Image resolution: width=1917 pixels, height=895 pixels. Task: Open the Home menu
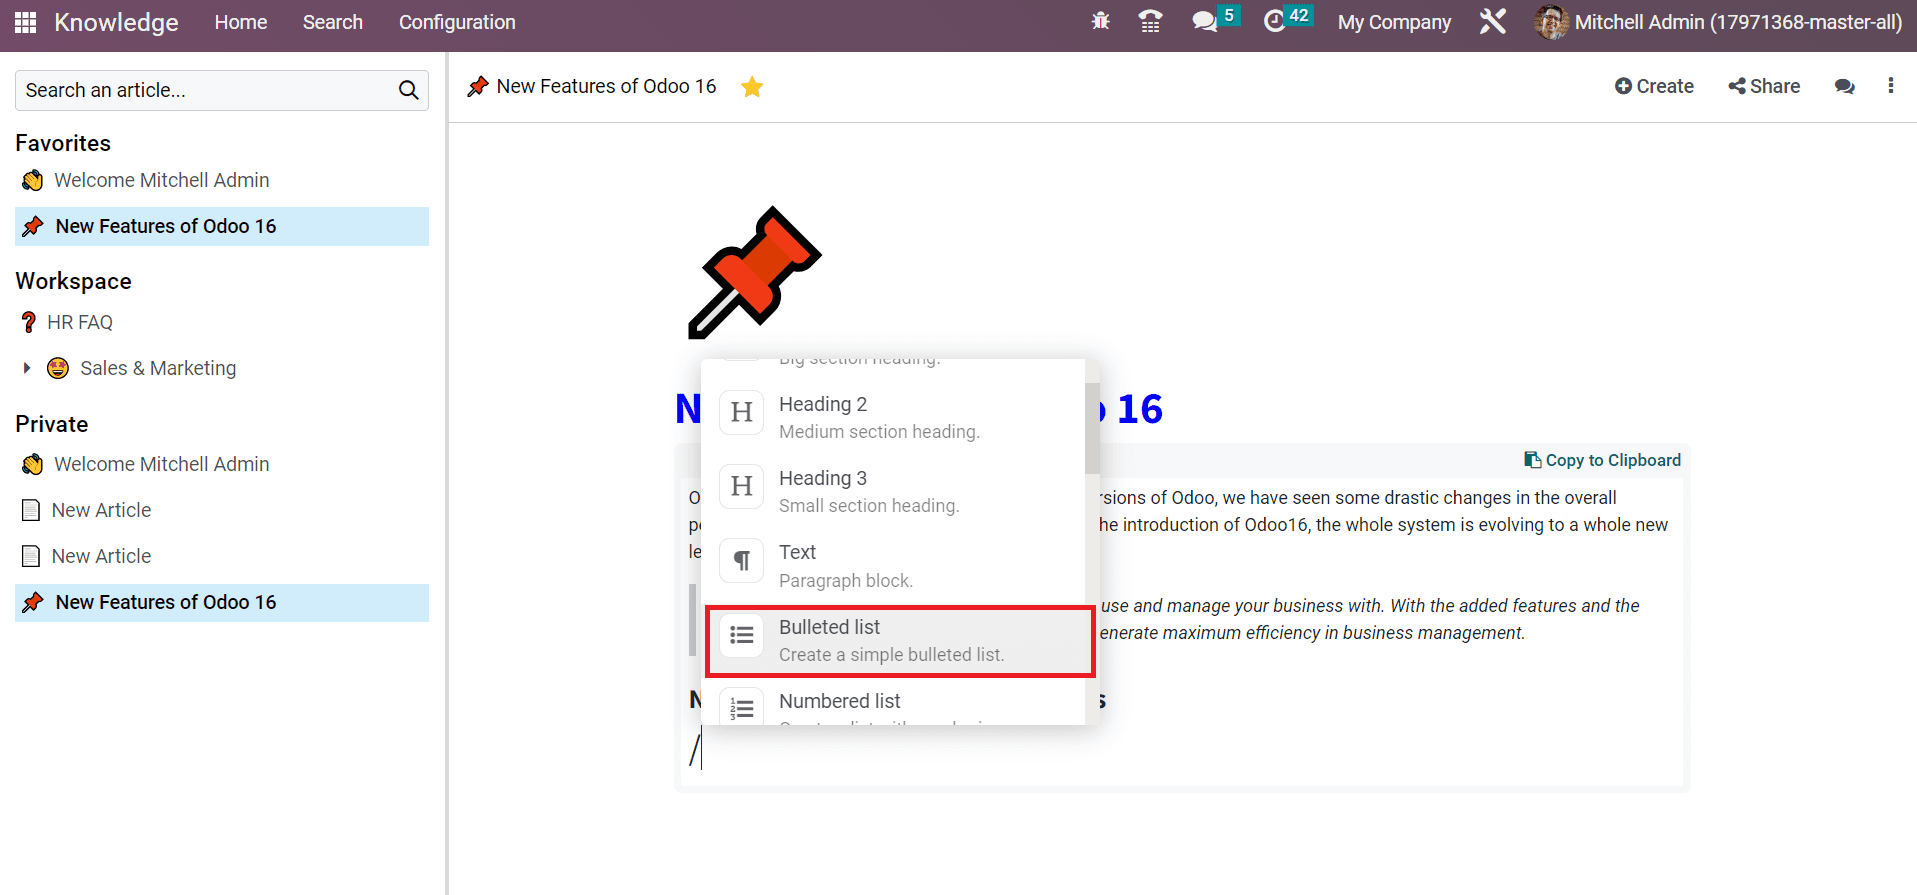[241, 22]
